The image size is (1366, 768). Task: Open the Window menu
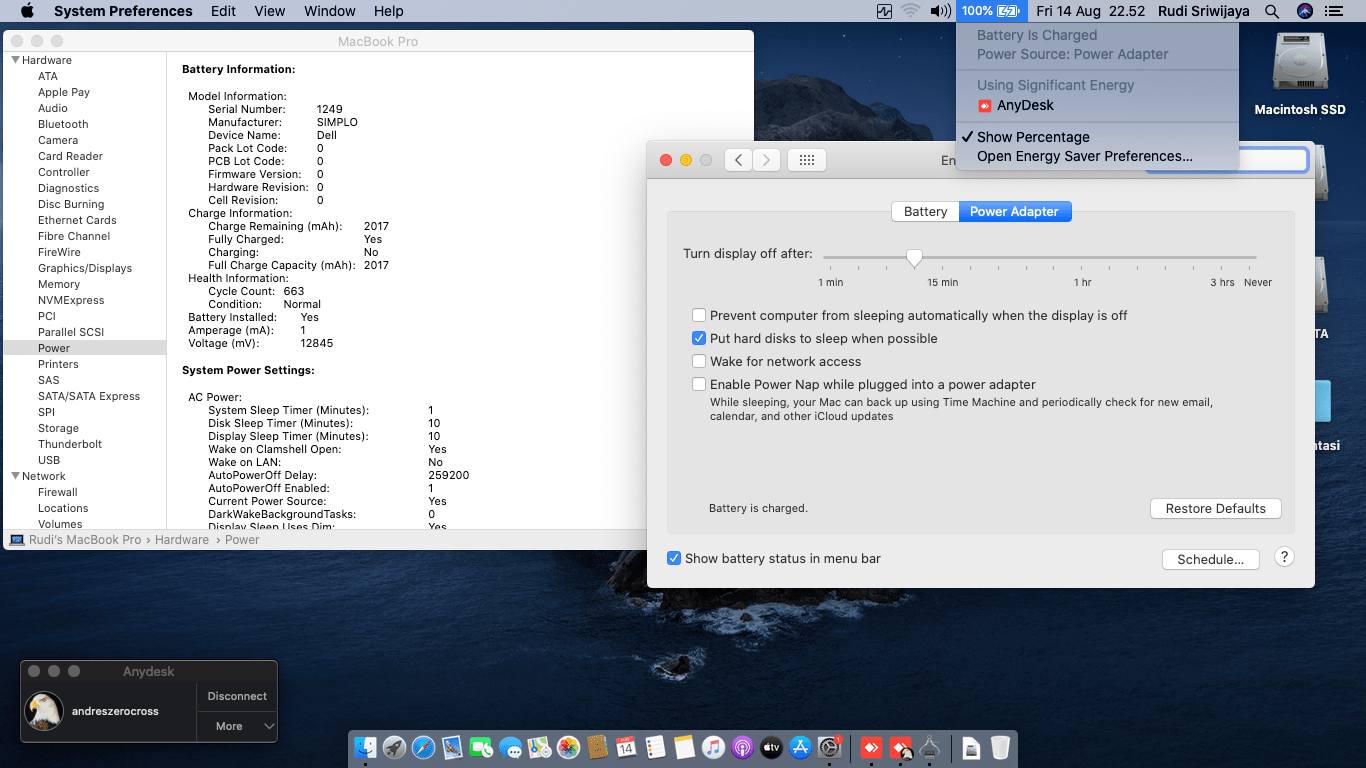[330, 11]
